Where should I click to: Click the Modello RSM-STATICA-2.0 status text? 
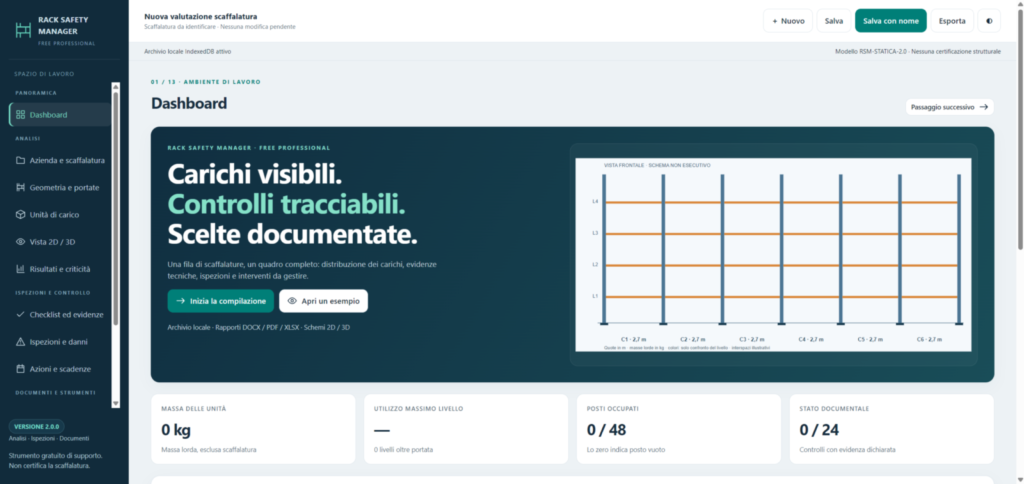(918, 51)
